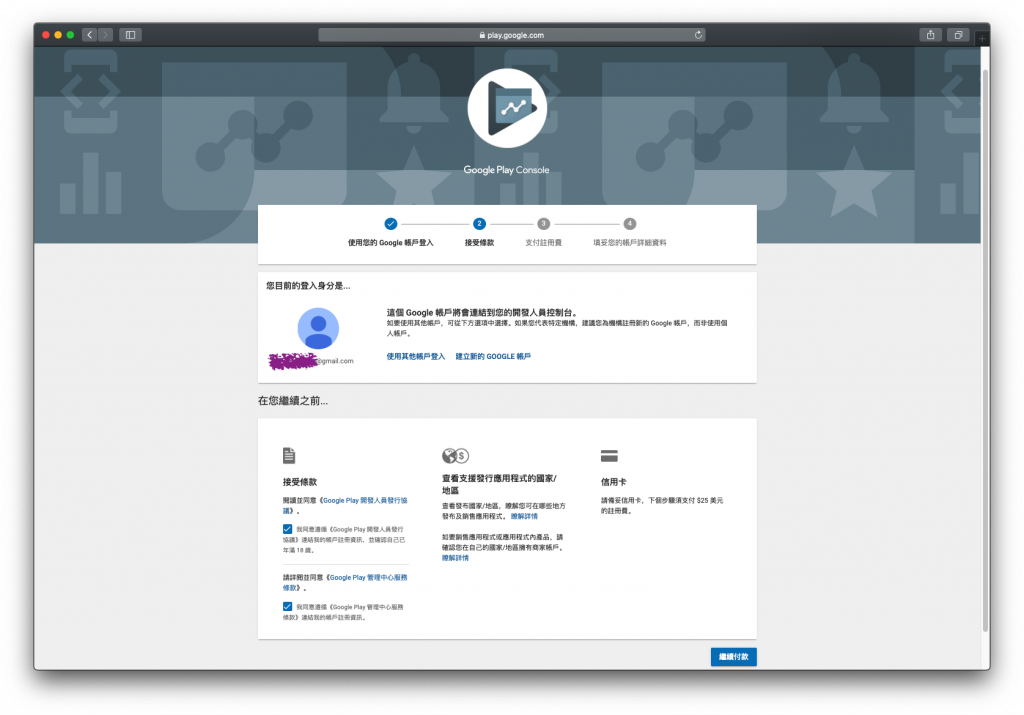This screenshot has width=1024, height=715.
Task: Click 建立新的 GOOGLE 帳戶 link
Action: pos(493,357)
